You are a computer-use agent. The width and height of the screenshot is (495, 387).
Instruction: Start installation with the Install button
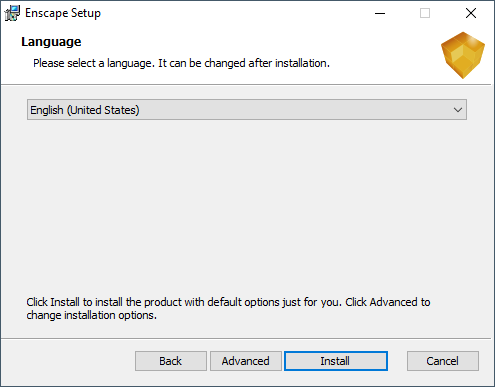(336, 361)
